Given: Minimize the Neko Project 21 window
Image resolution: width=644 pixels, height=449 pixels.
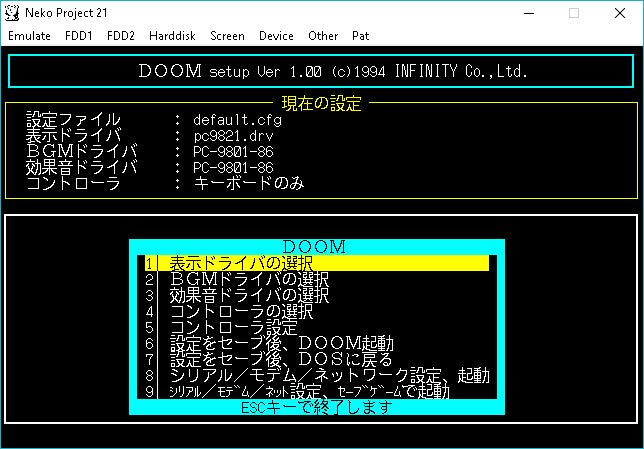Looking at the screenshot, I should coord(529,13).
